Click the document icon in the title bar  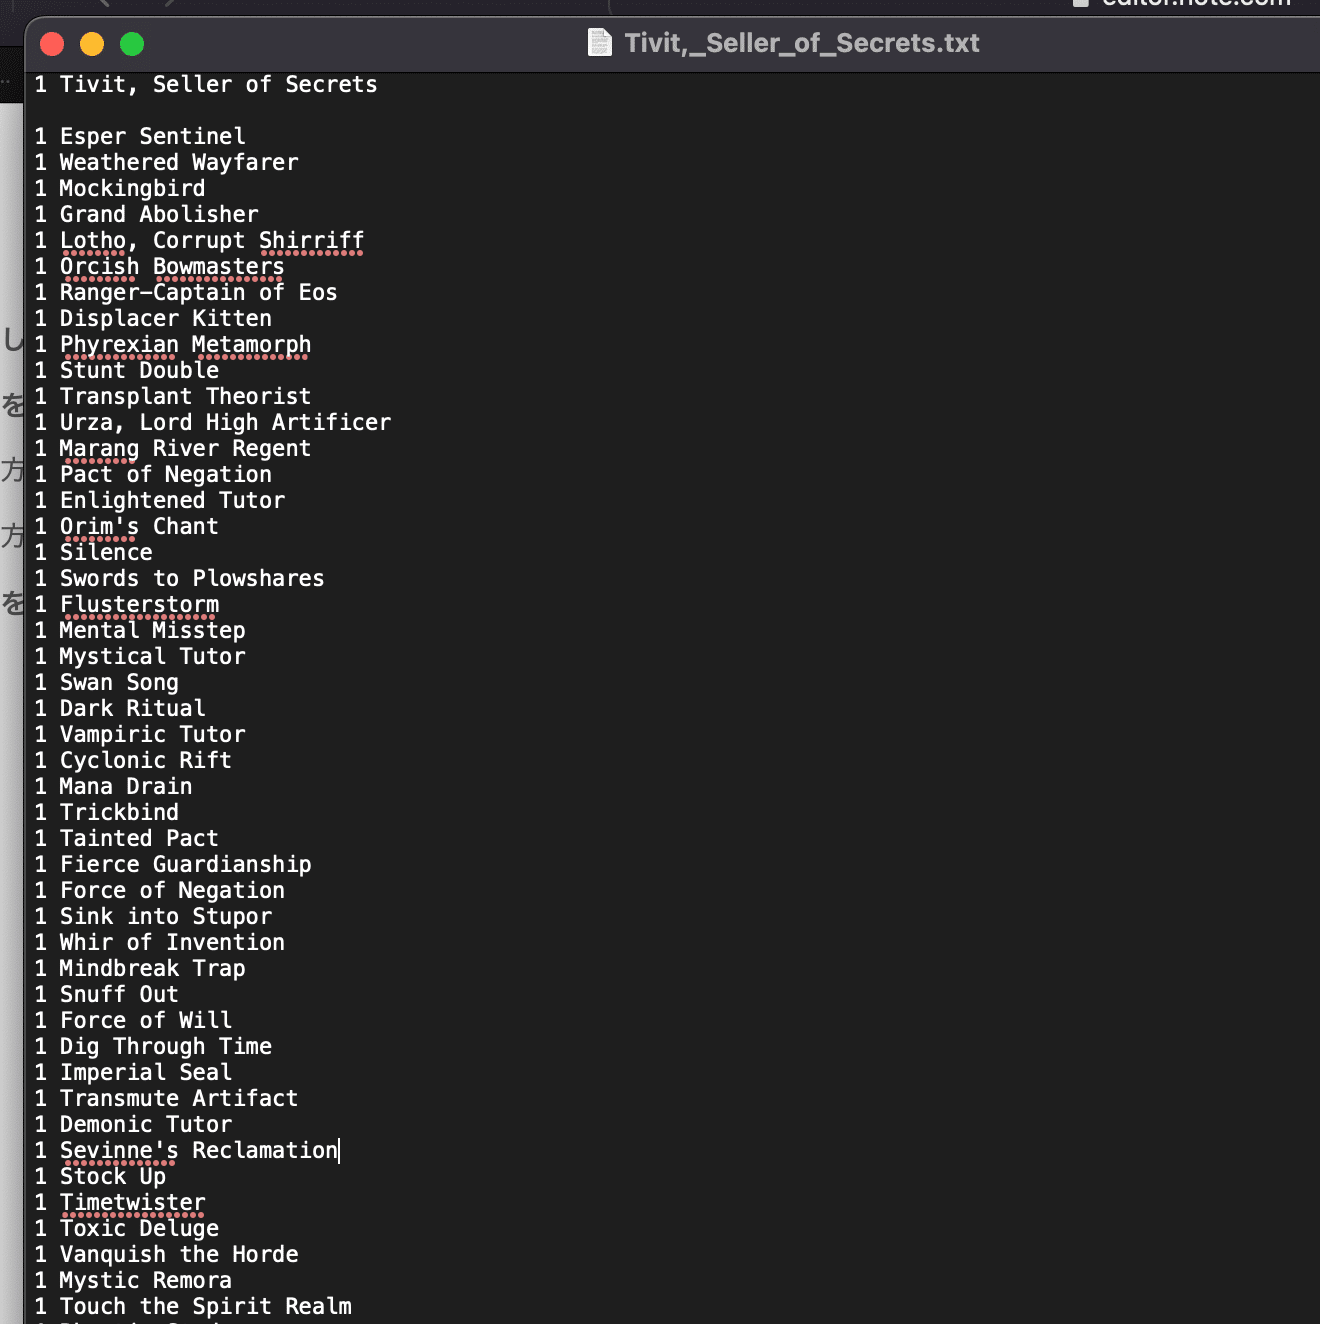coord(599,43)
